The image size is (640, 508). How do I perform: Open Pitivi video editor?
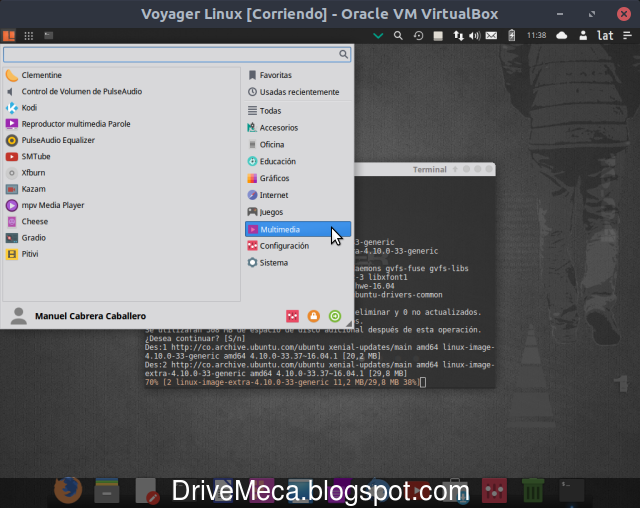tap(122, 254)
